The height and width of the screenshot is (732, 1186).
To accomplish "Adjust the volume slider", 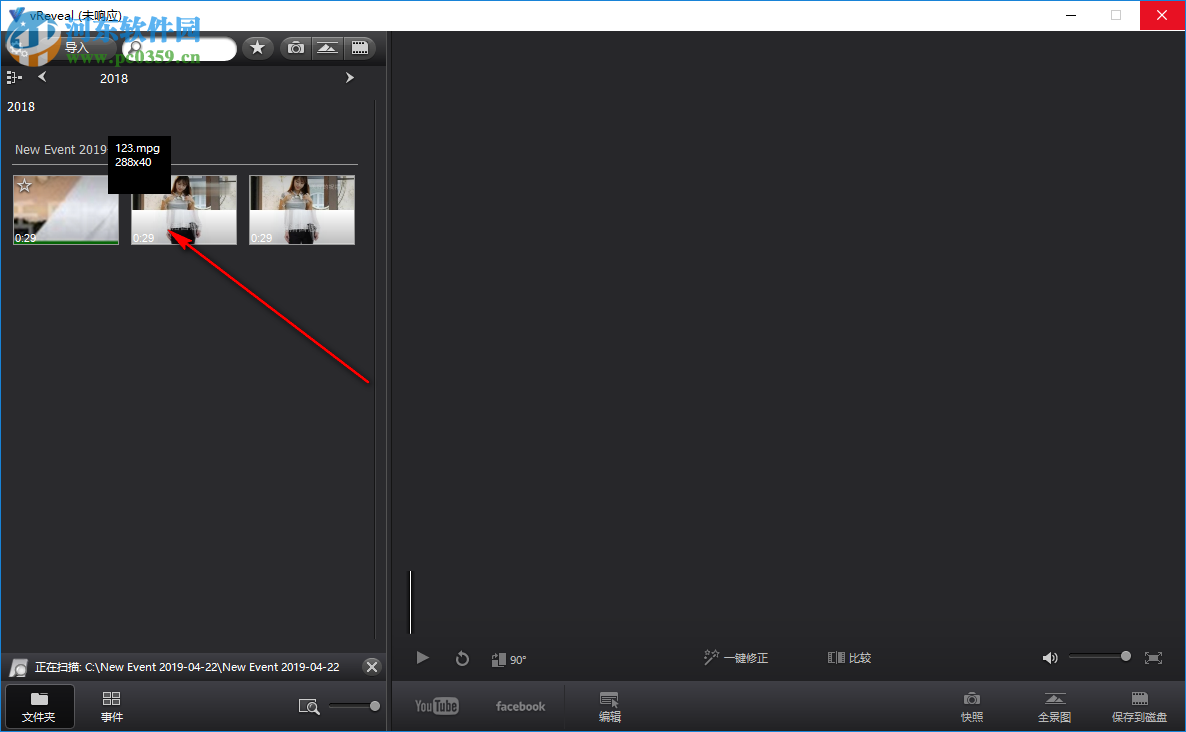I will click(x=1100, y=656).
